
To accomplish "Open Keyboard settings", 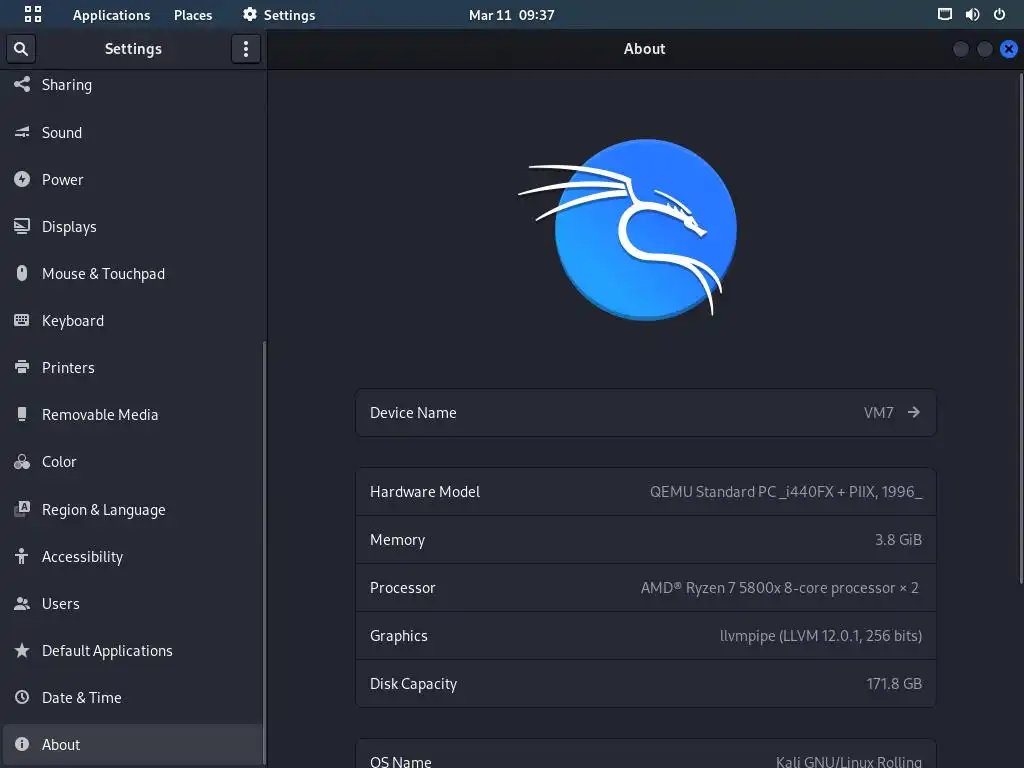I will pos(133,321).
